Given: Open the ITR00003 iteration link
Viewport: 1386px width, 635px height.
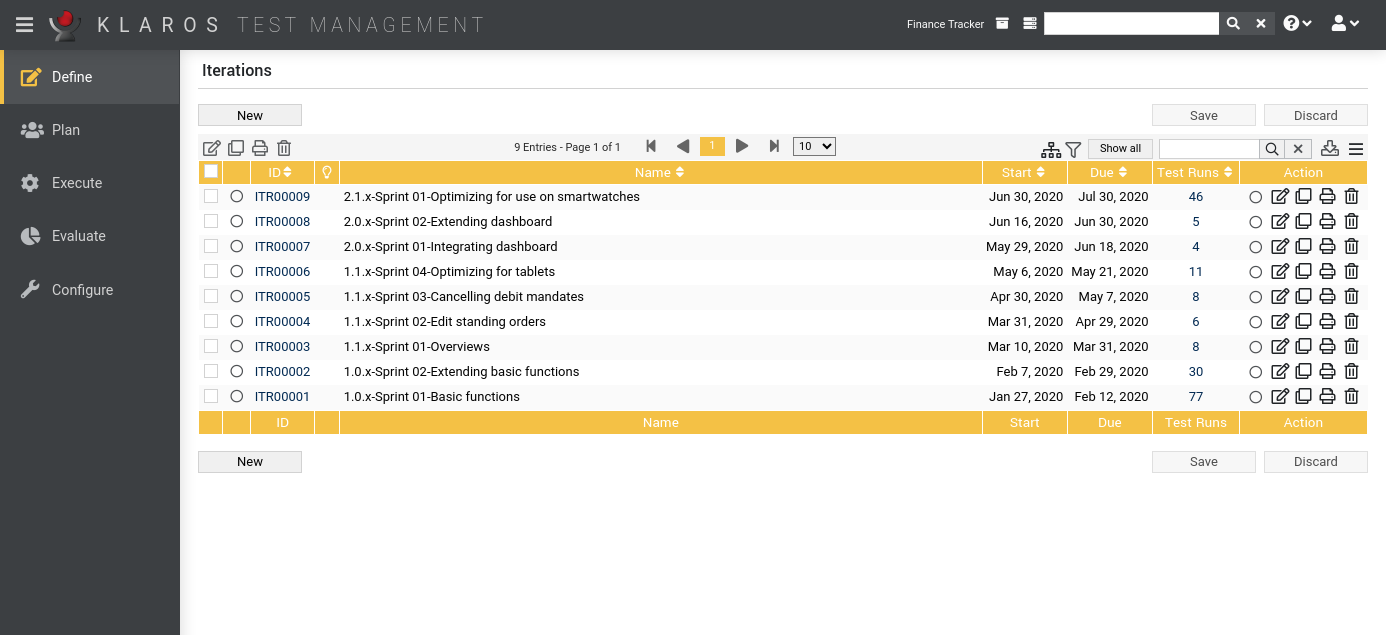Looking at the screenshot, I should 282,347.
